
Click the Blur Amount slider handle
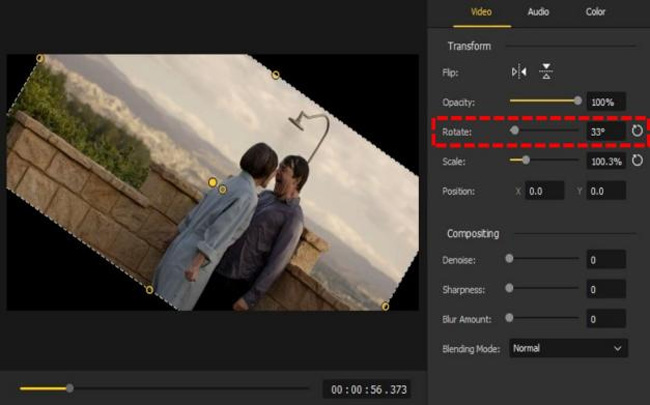509,318
